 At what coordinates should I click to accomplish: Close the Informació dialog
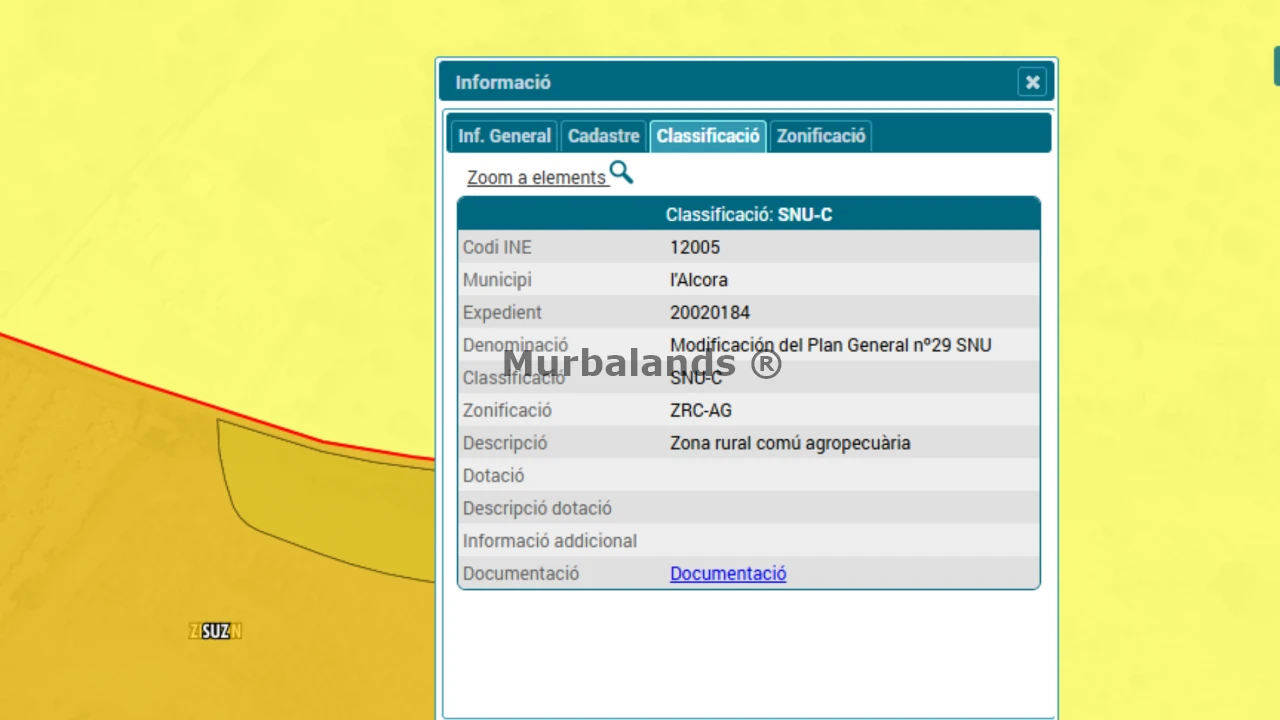[x=1032, y=82]
